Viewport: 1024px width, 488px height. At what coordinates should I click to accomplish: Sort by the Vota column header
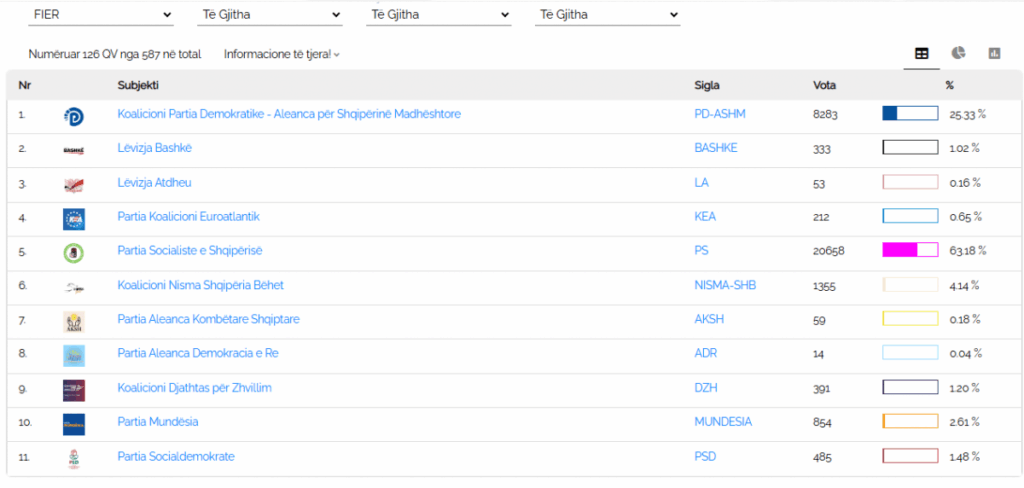825,85
